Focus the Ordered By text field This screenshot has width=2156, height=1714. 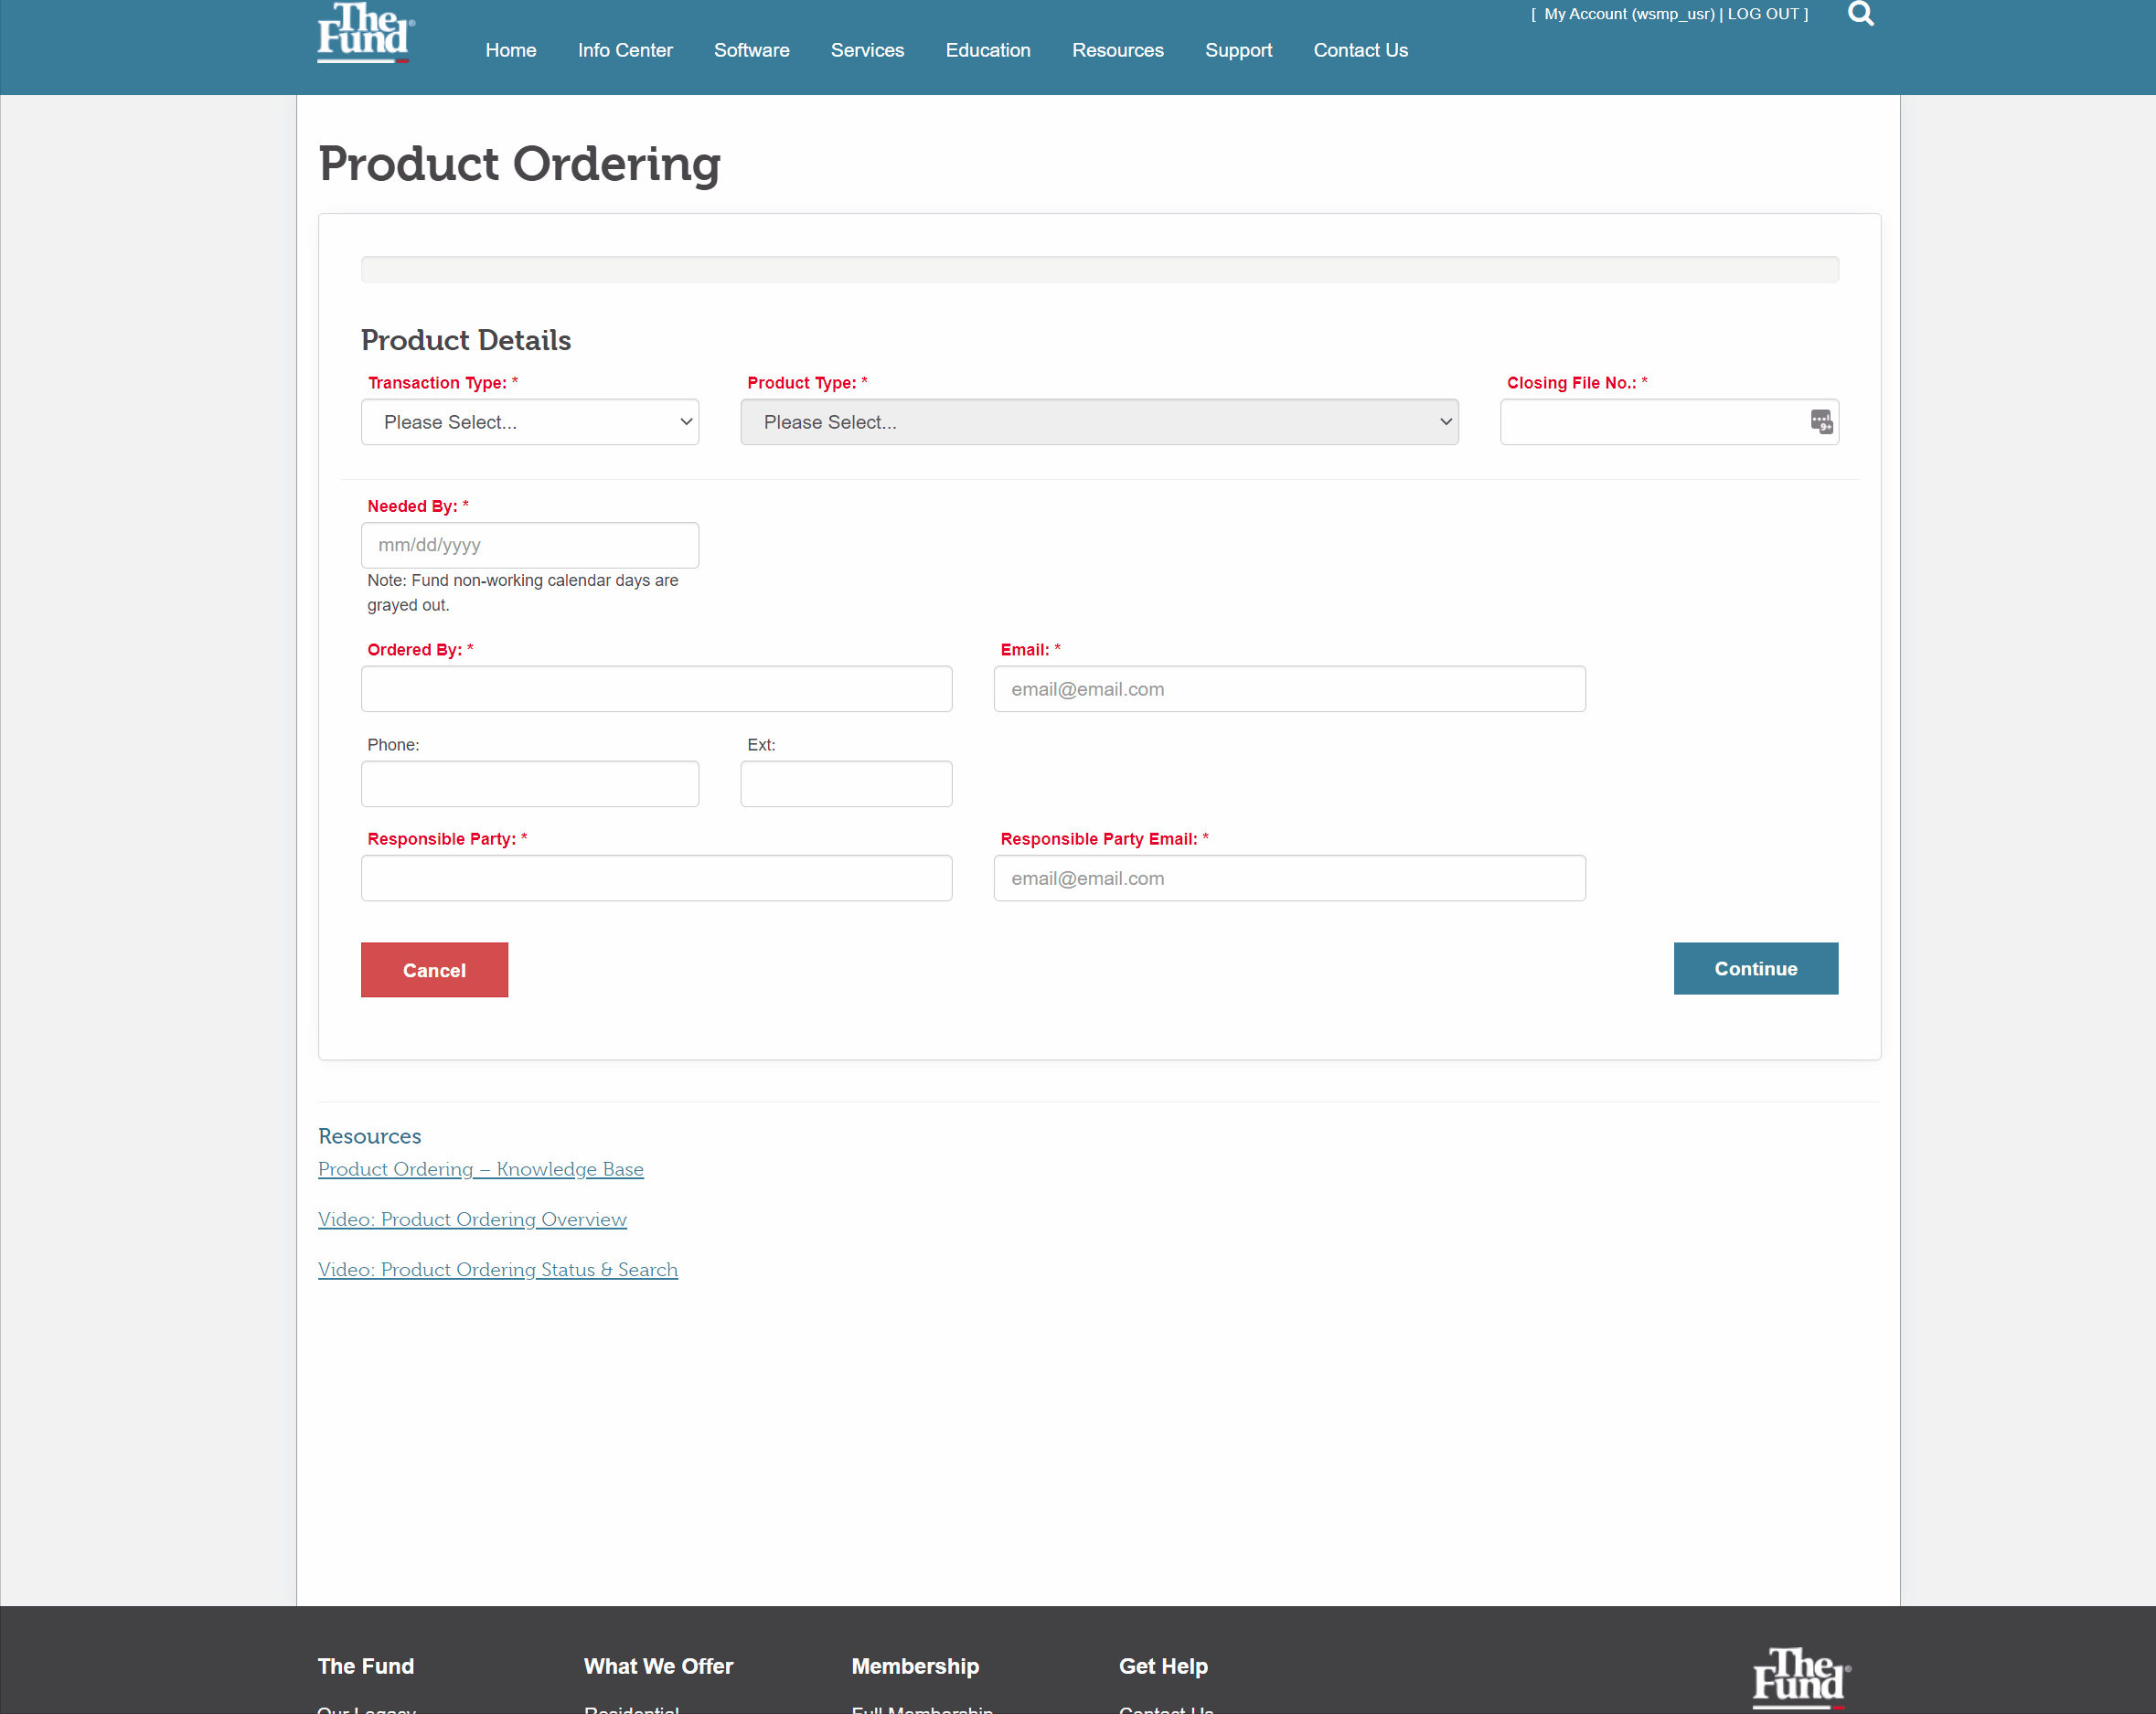click(656, 689)
